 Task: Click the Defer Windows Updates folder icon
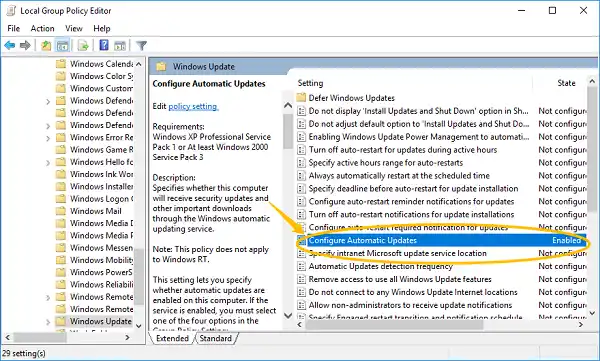pyautogui.click(x=302, y=98)
